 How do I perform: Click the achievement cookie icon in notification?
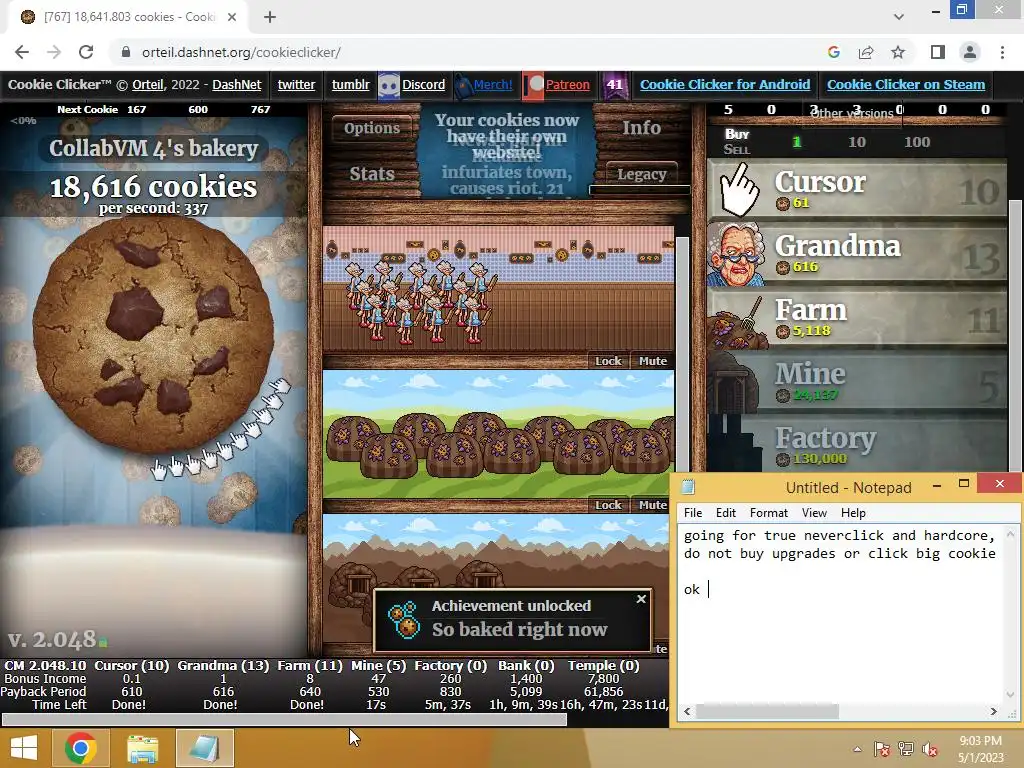pyautogui.click(x=404, y=620)
